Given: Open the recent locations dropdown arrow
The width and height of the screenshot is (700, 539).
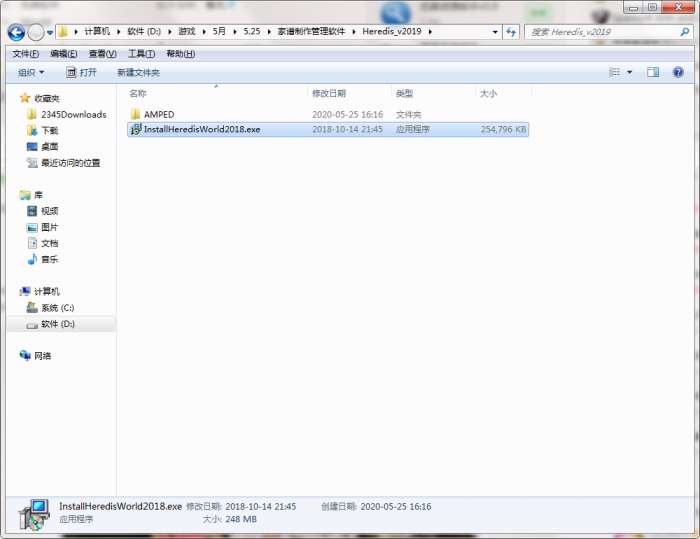Looking at the screenshot, I should pyautogui.click(x=50, y=33).
